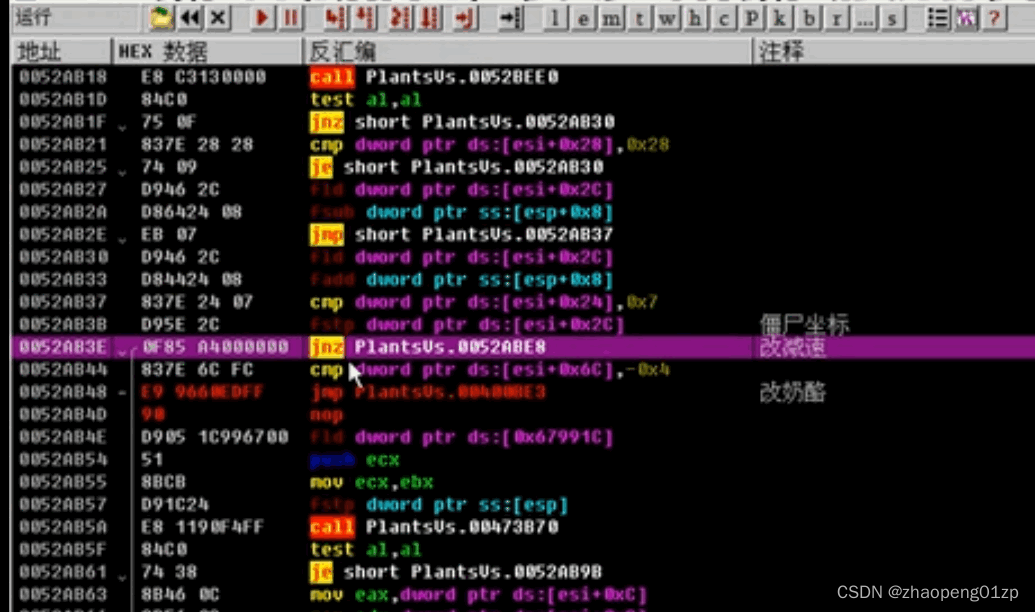The image size is (1035, 612).
Task: Close the debugged program with X icon
Action: pos(218,18)
